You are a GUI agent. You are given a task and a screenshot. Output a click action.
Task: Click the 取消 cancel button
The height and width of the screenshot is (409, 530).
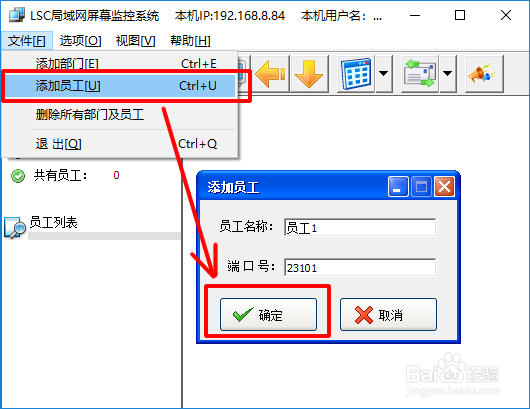(388, 315)
